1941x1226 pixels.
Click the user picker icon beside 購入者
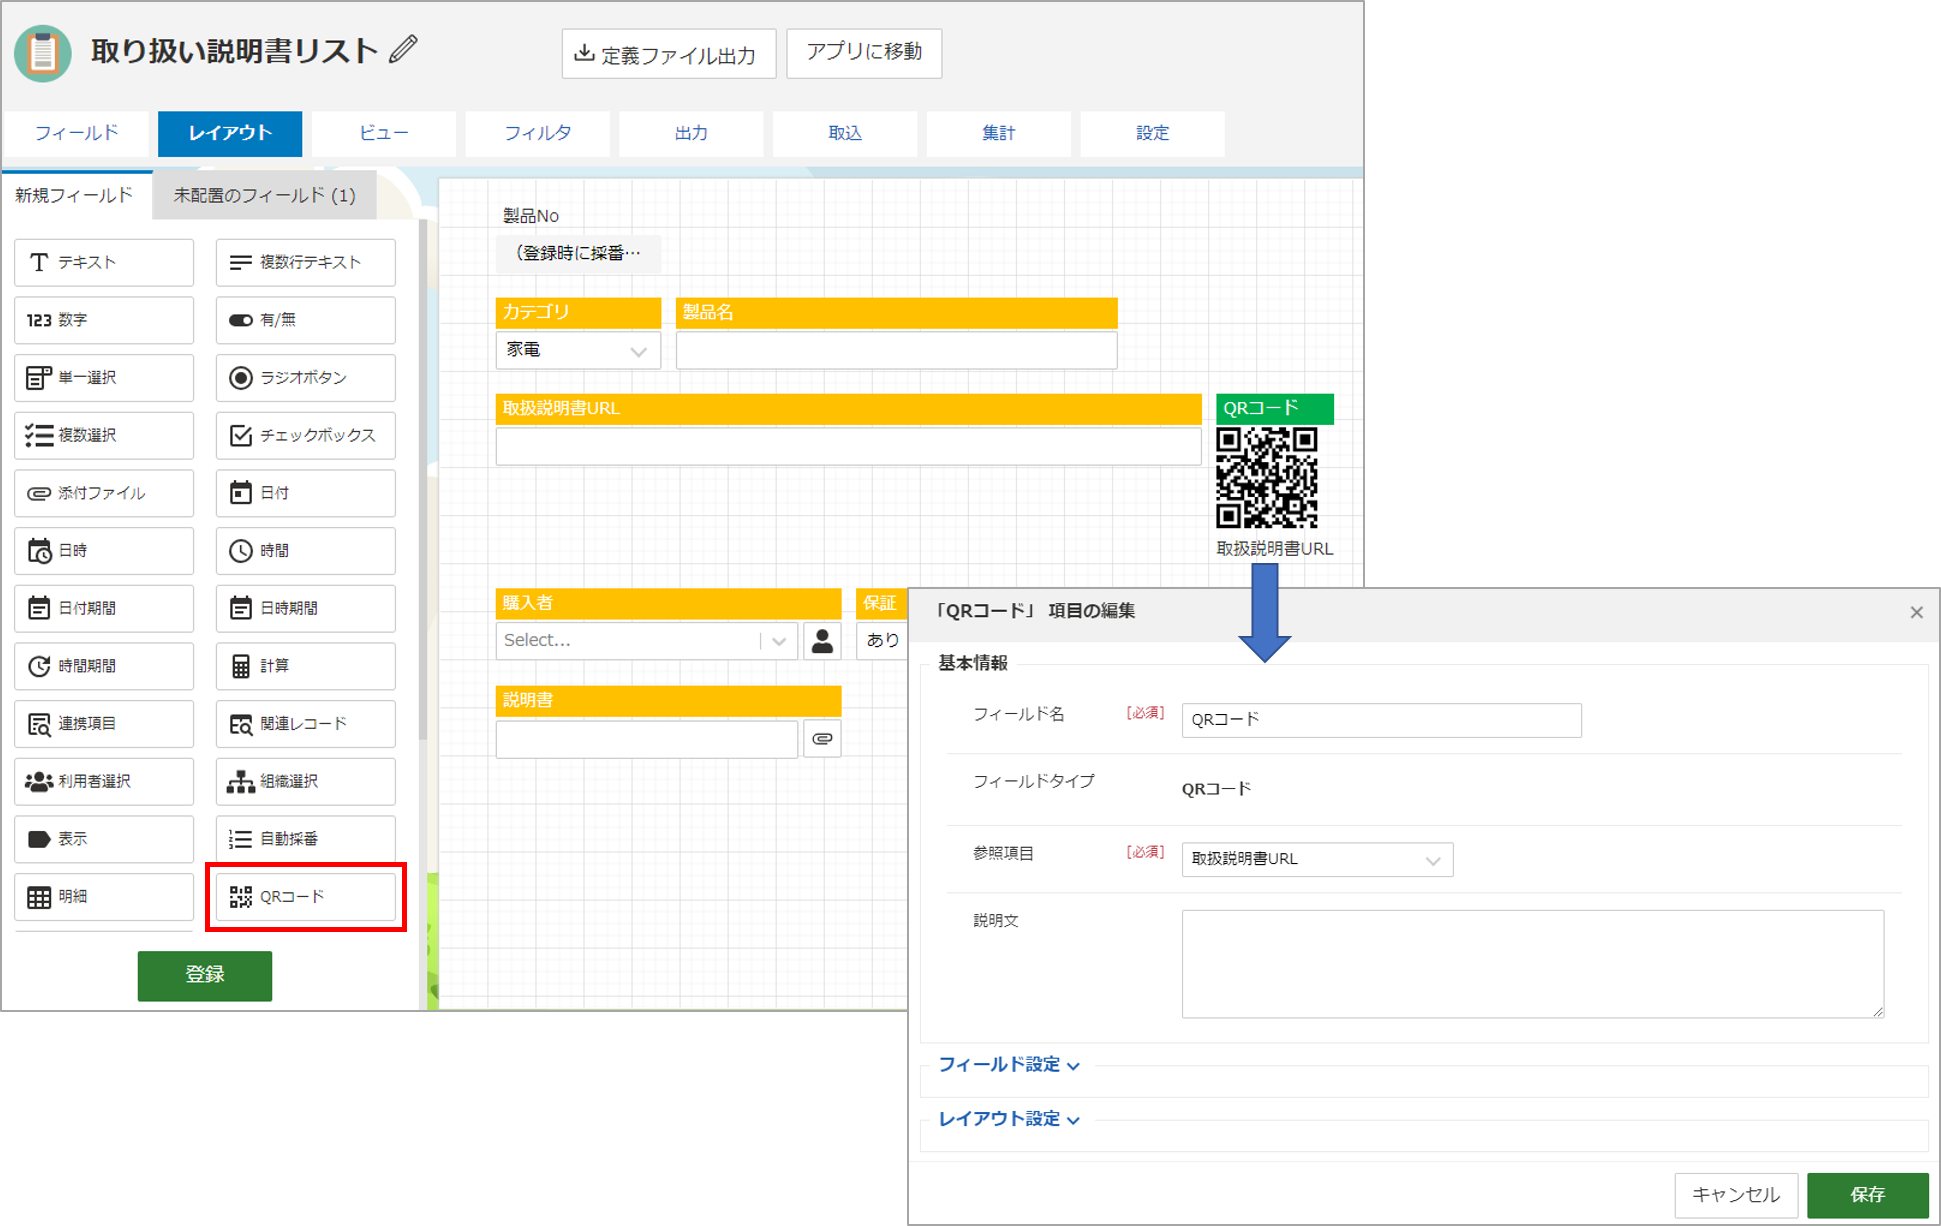tap(822, 641)
